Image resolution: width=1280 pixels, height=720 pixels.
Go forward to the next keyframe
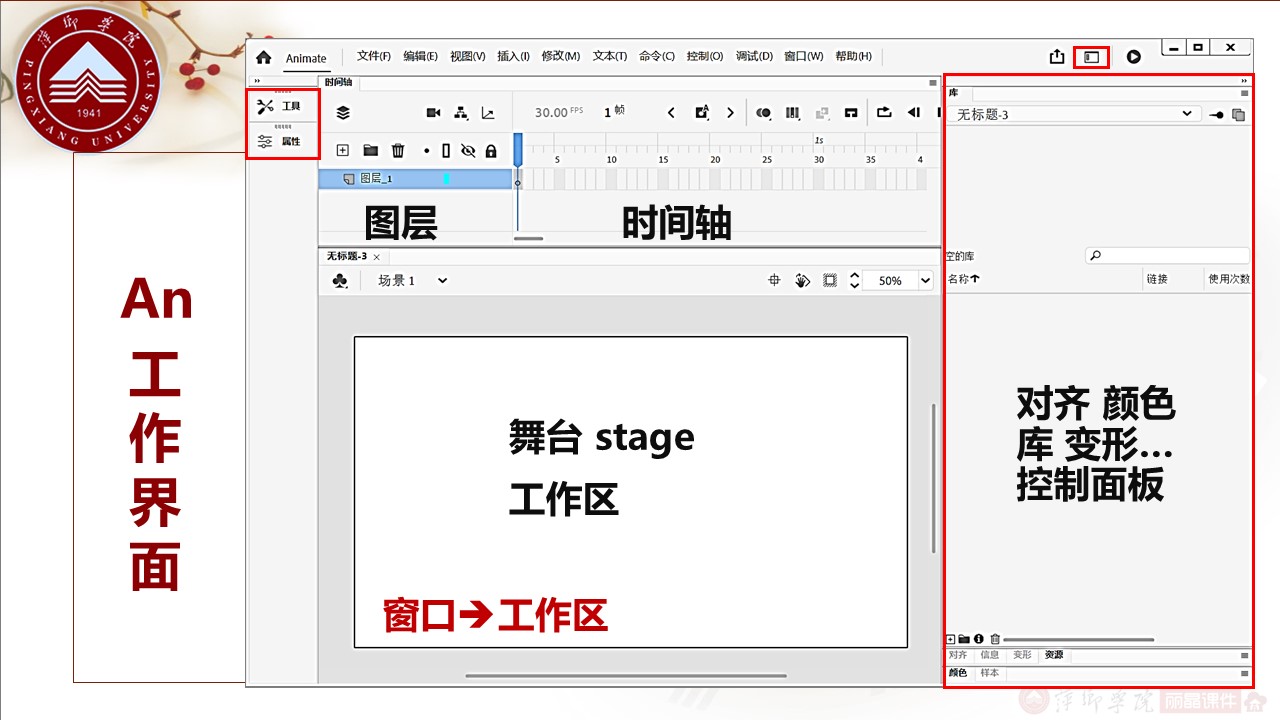click(x=731, y=113)
